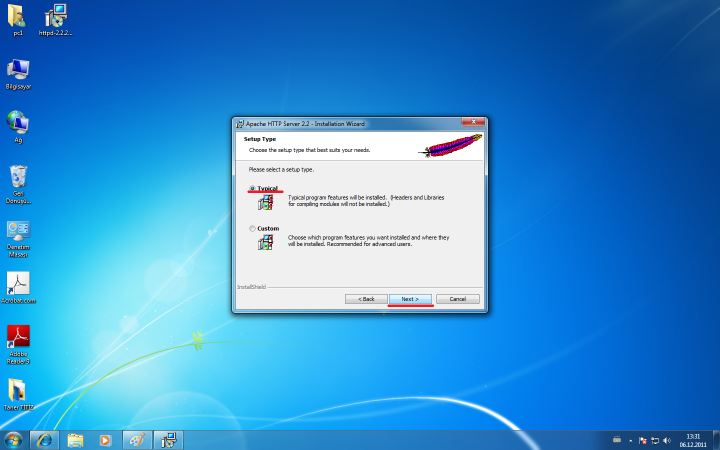
Task: Click the Next button in the wizard
Action: (410, 299)
